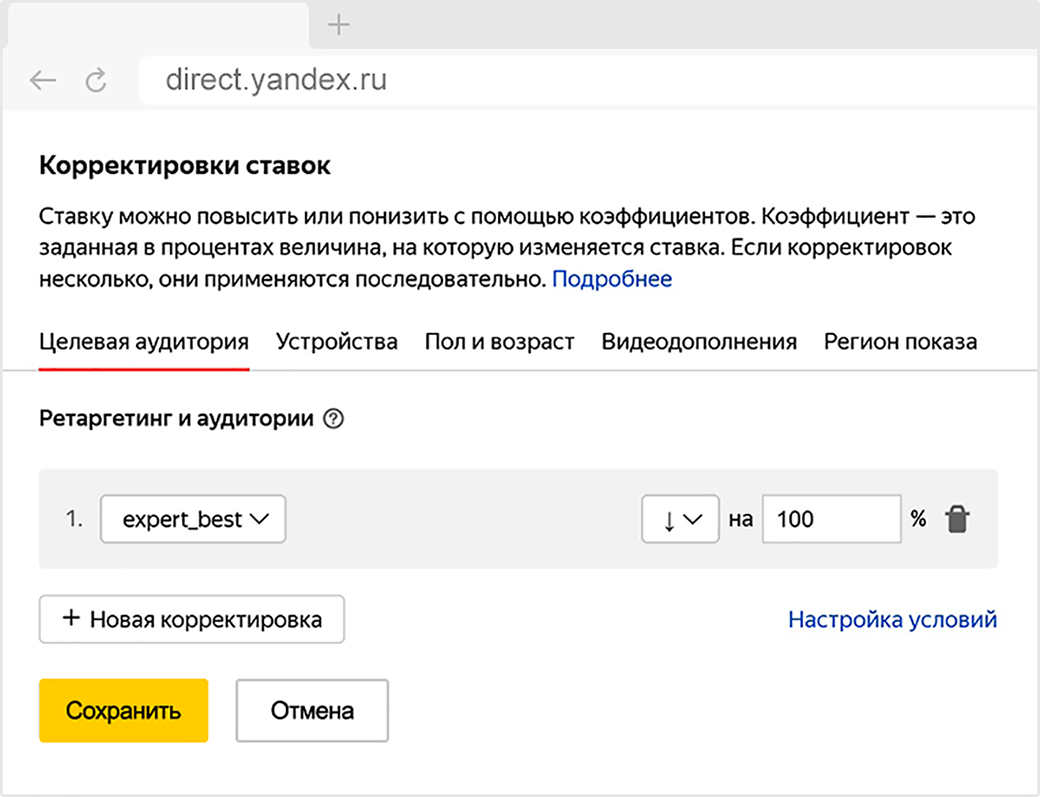Screen dimensions: 1040x797
Task: Click the browser back arrow
Action: click(43, 81)
